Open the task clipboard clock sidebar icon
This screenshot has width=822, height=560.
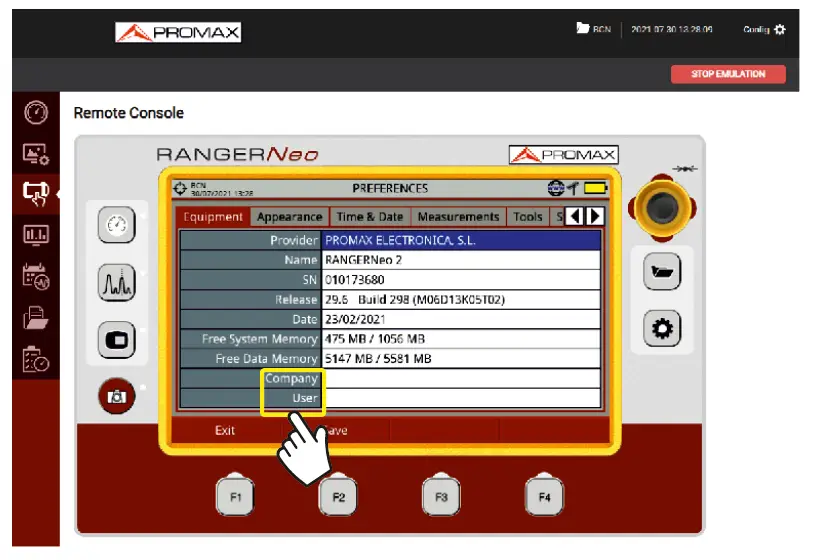(x=36, y=359)
